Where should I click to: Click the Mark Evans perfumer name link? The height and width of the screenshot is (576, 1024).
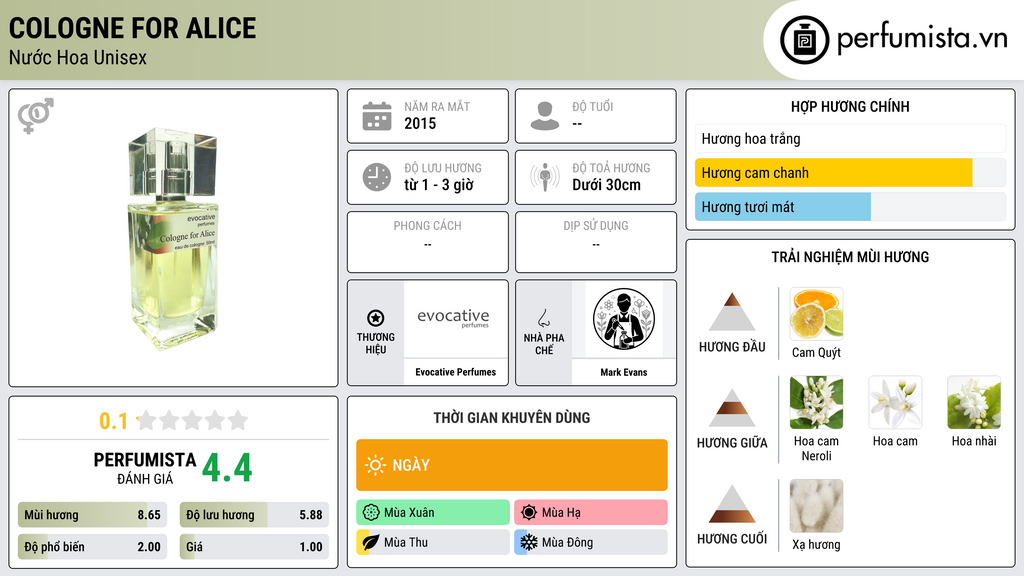click(x=624, y=372)
